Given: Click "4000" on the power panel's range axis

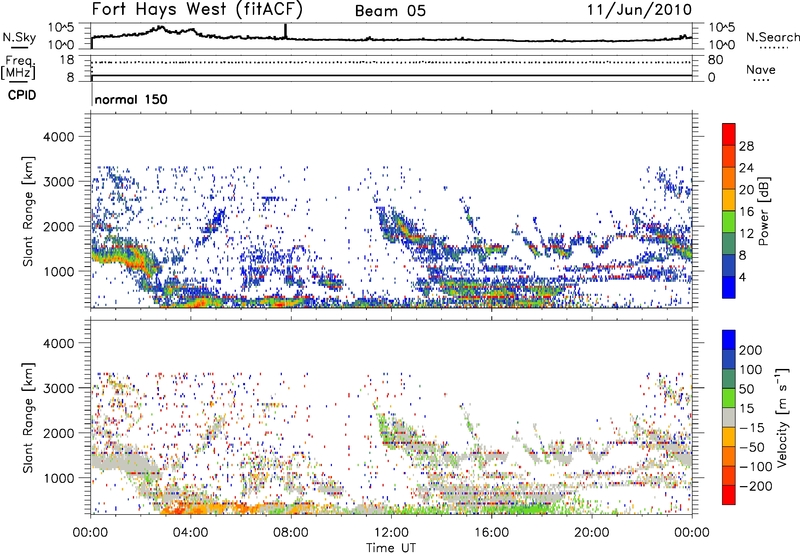Looking at the screenshot, I should [x=58, y=137].
